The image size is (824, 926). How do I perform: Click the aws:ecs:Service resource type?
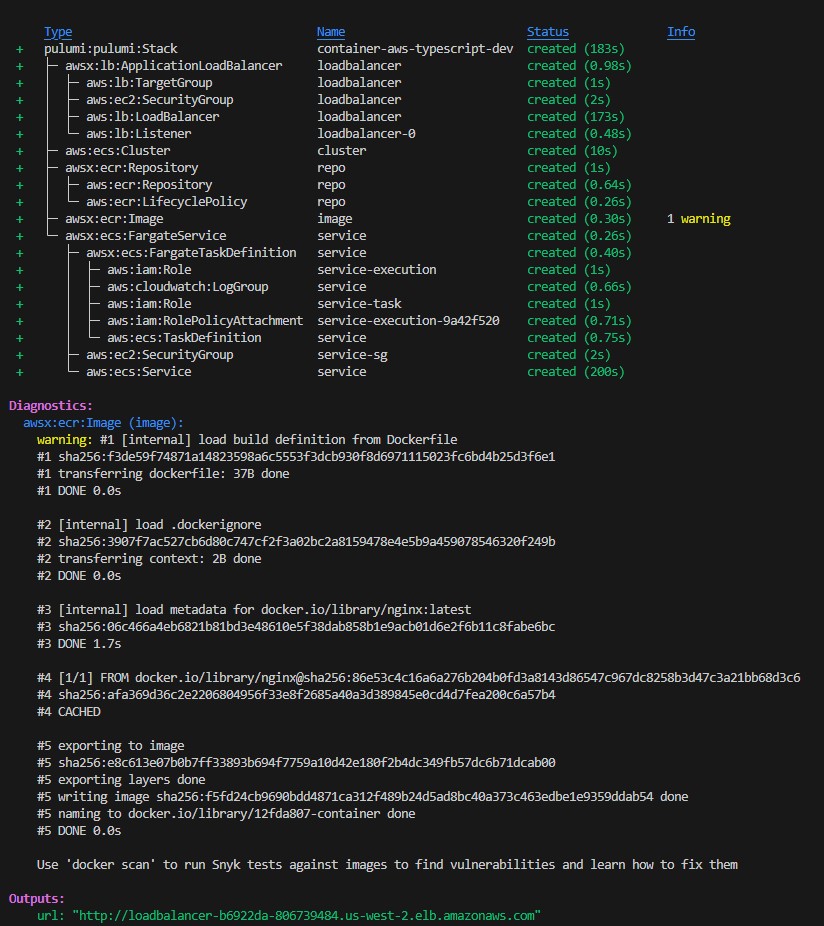[138, 372]
